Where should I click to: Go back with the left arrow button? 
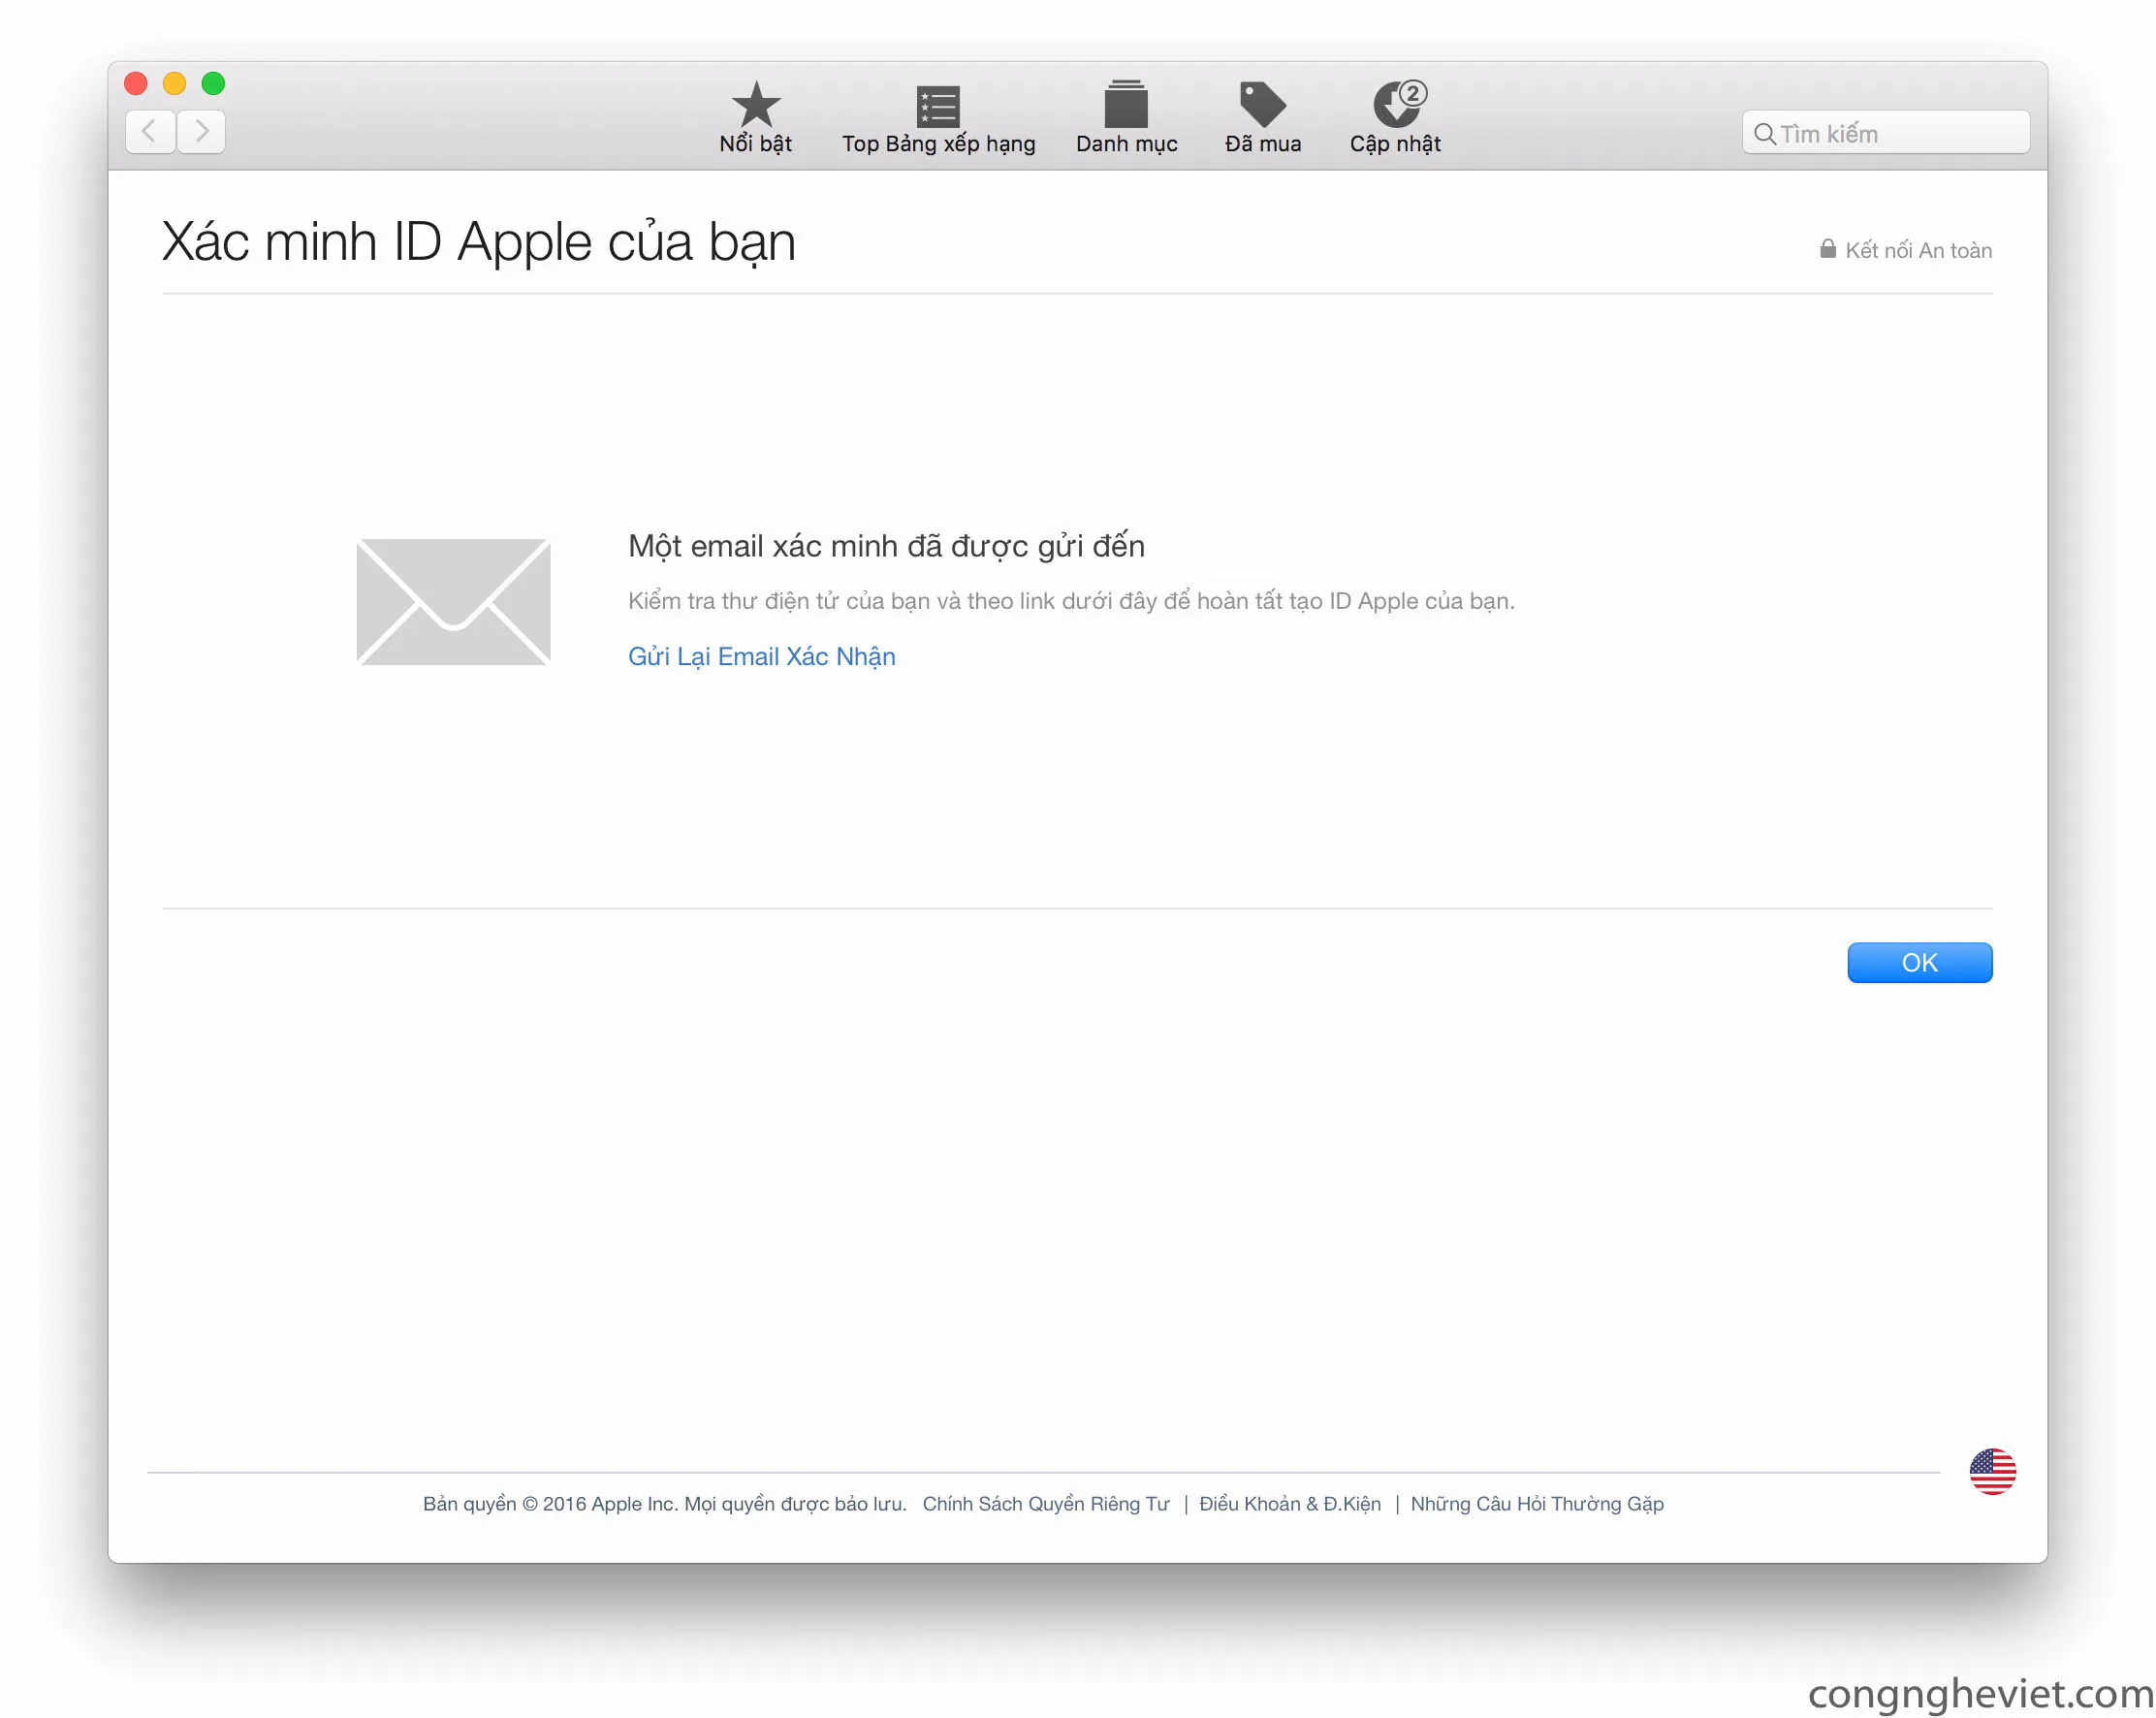click(150, 131)
